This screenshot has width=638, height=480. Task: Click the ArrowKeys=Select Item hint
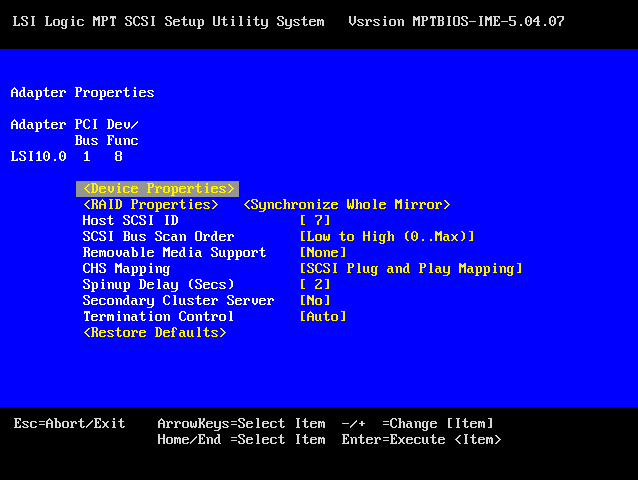pos(241,423)
